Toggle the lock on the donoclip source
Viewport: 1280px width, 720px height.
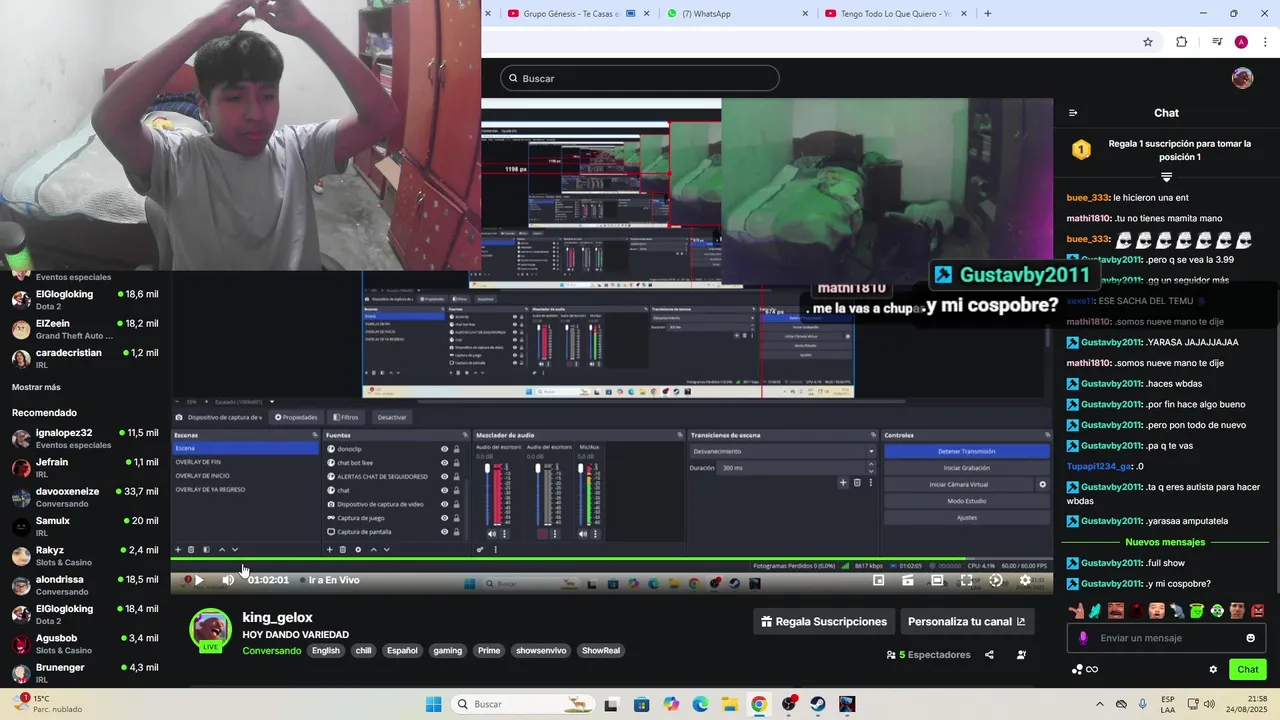click(457, 449)
